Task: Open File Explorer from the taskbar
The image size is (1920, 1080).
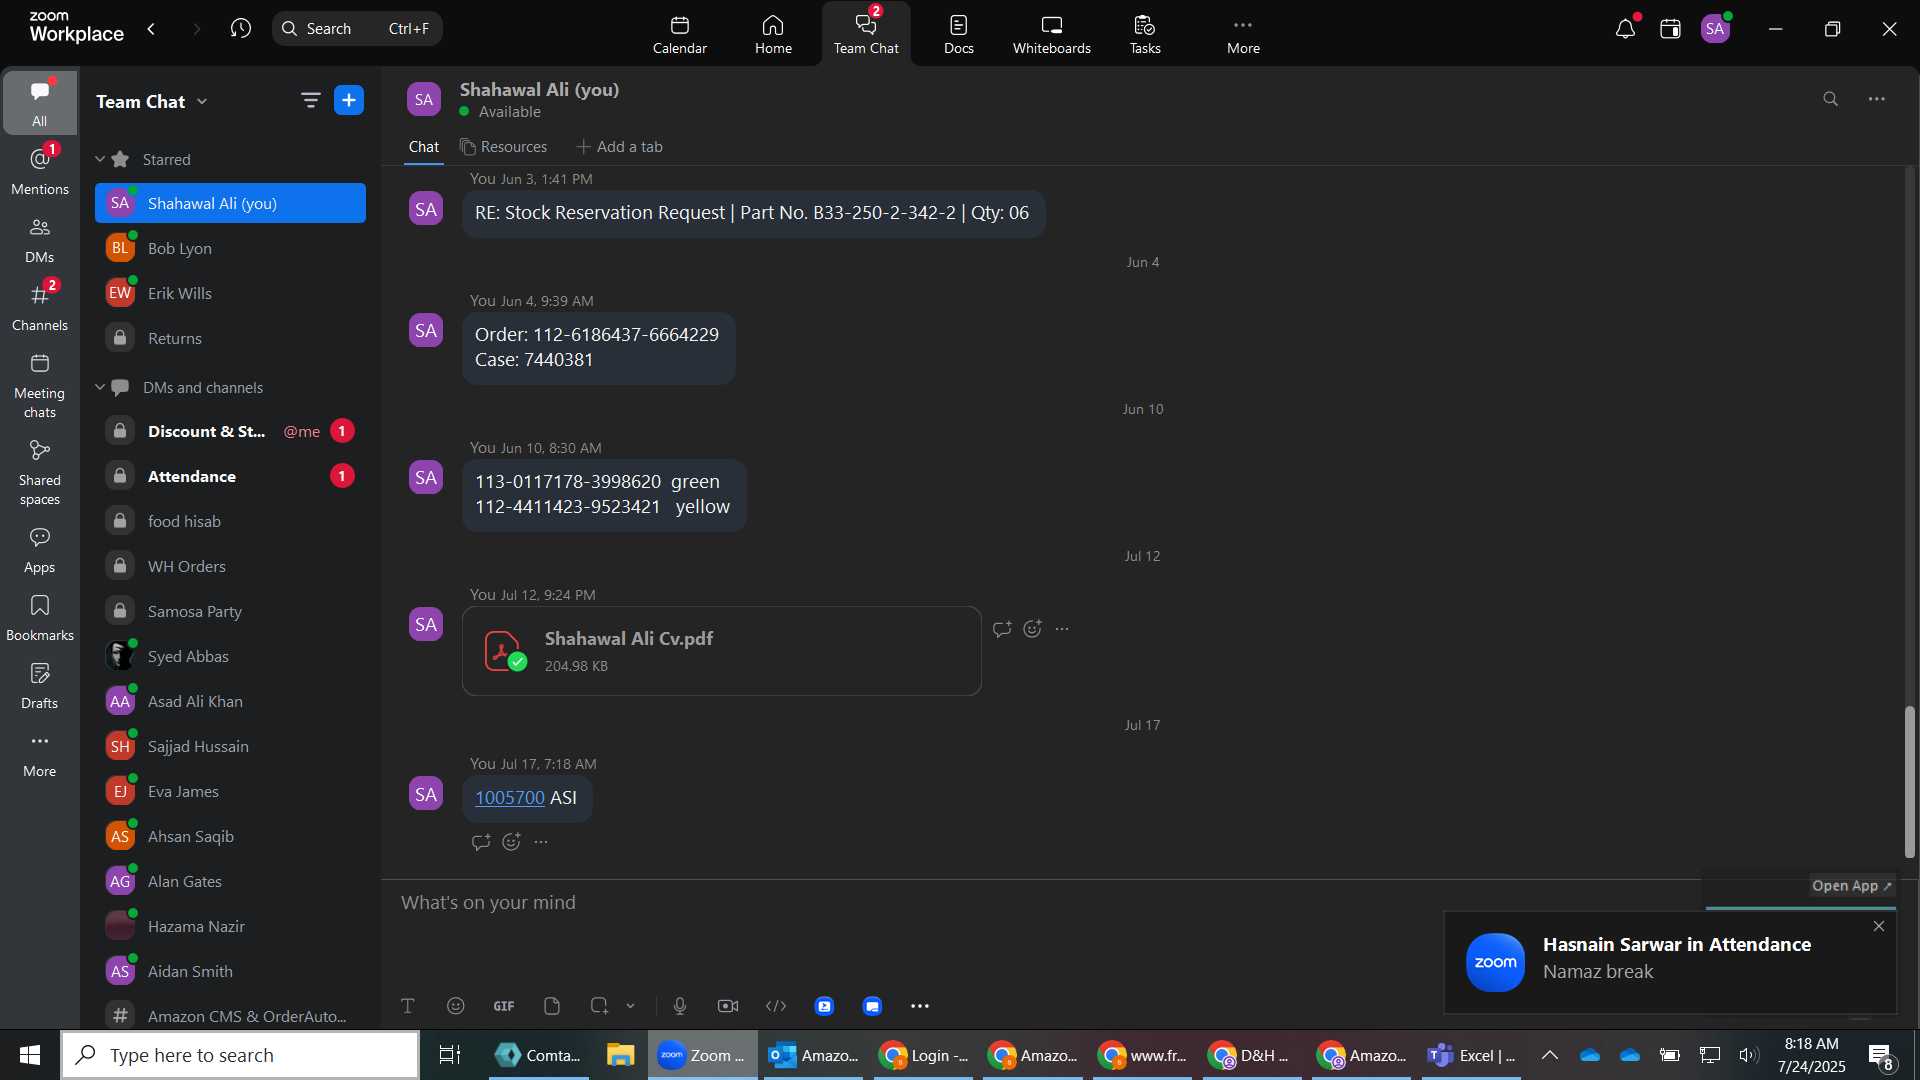Action: pyautogui.click(x=620, y=1055)
